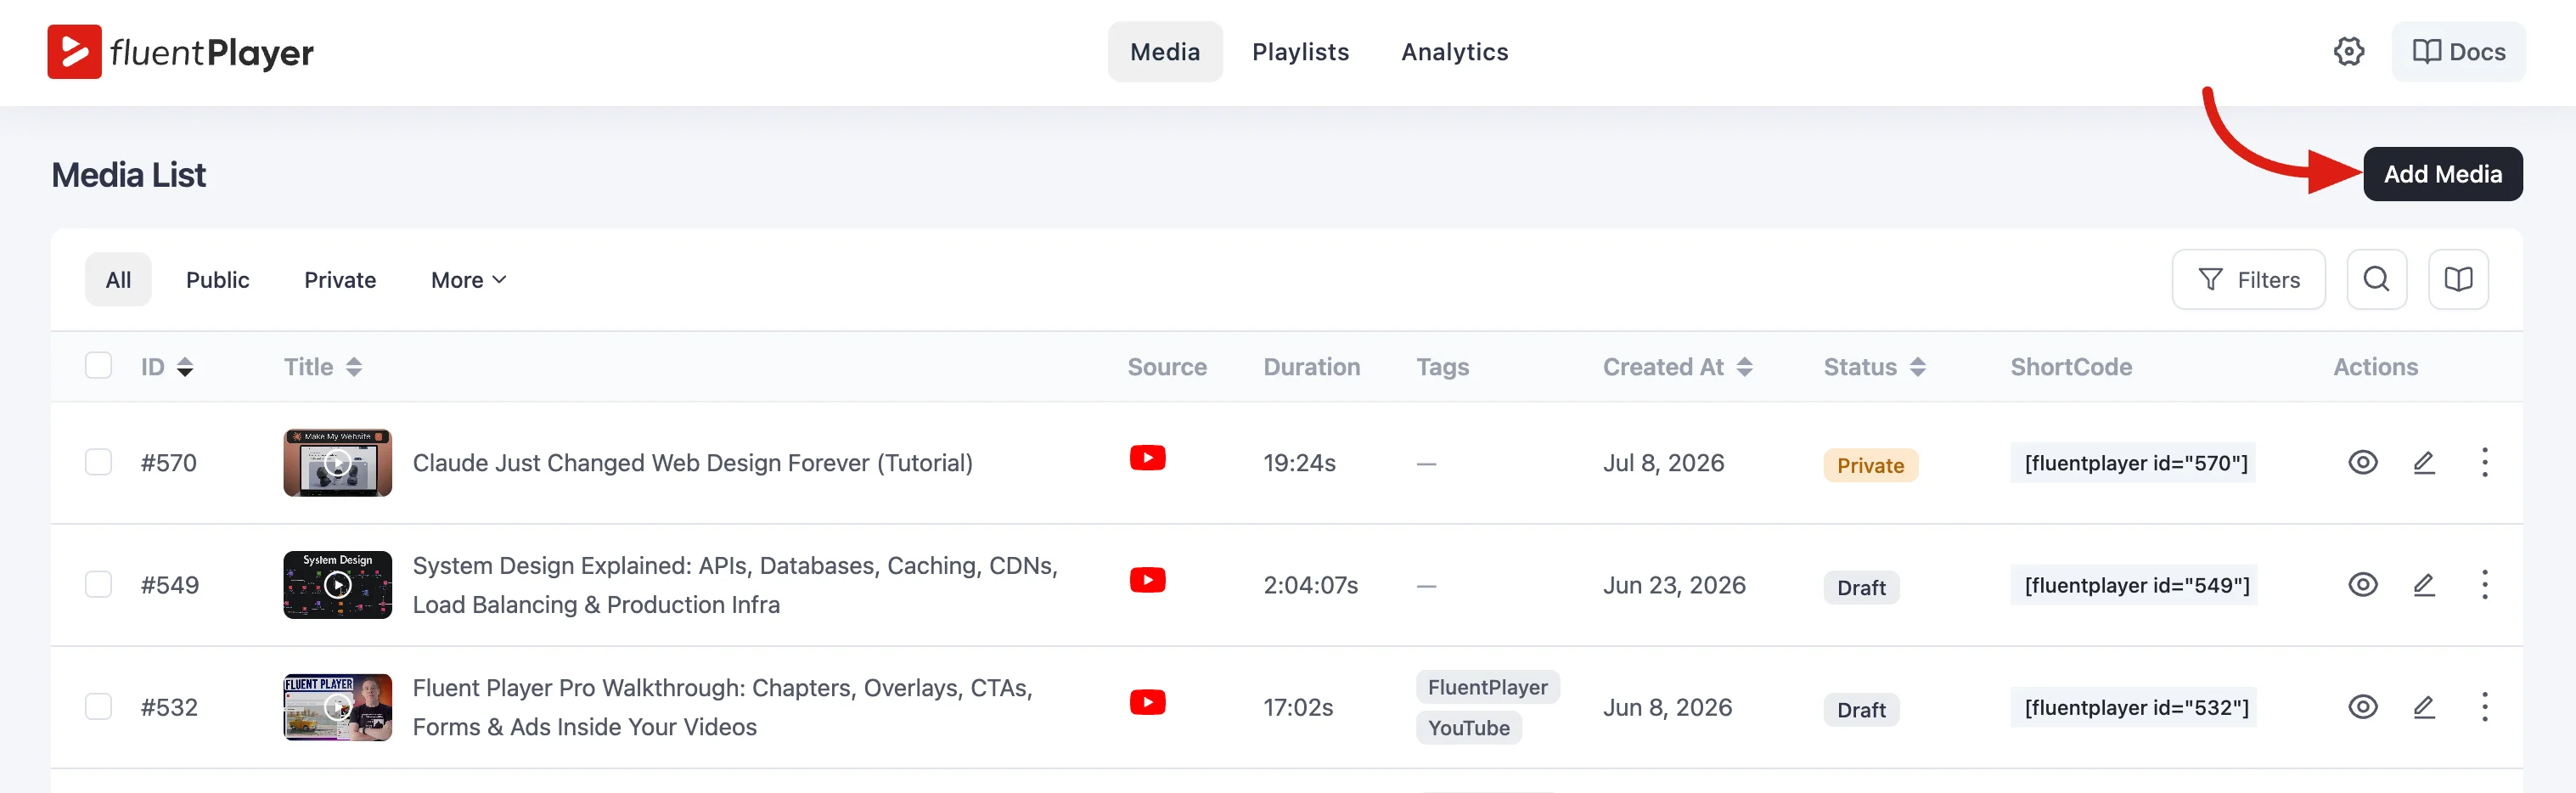Open the Filters panel

(x=2248, y=280)
